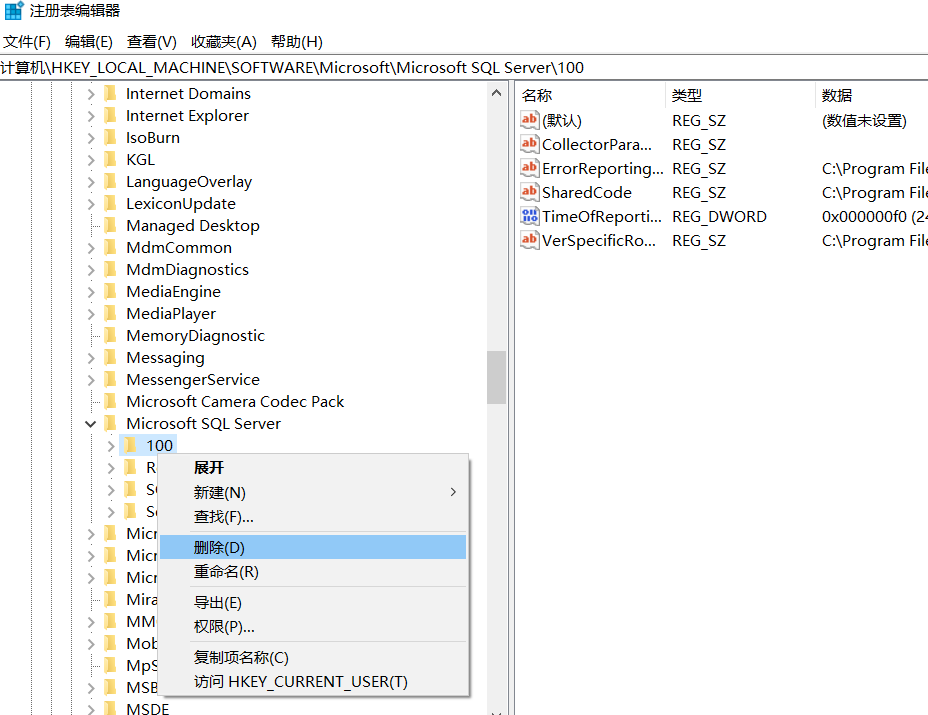Click the MediaEngine folder icon

(110, 291)
